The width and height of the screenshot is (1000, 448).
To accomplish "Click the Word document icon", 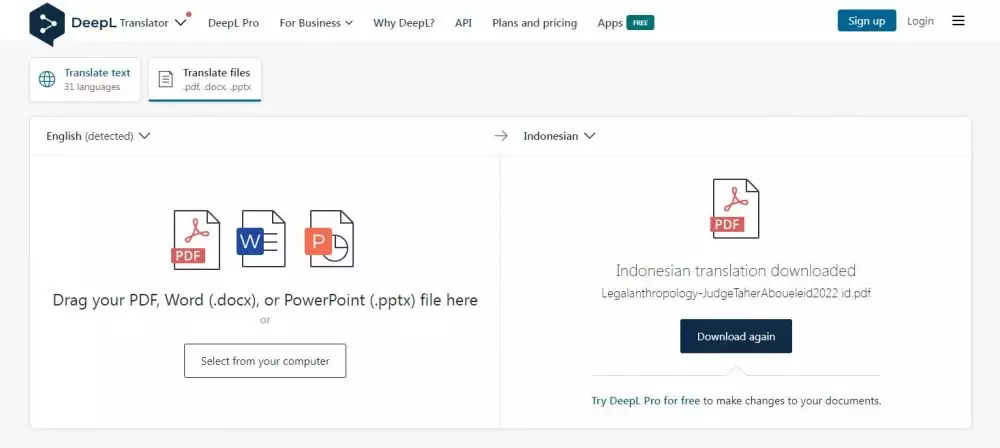I will [x=262, y=240].
